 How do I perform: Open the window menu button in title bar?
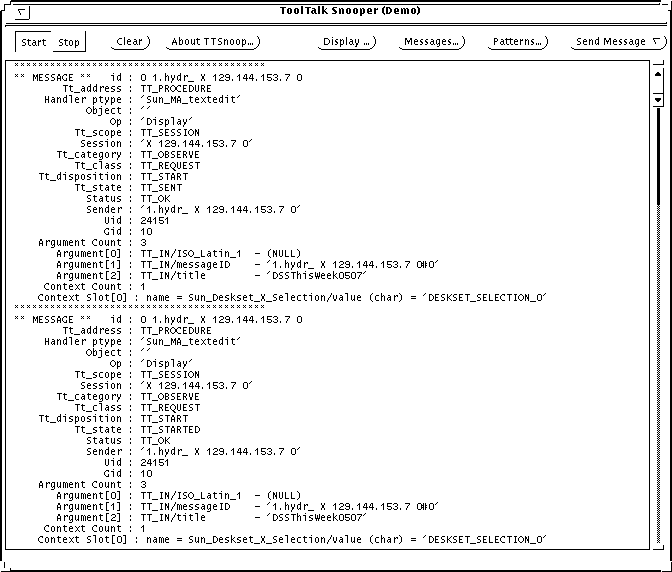[x=23, y=11]
